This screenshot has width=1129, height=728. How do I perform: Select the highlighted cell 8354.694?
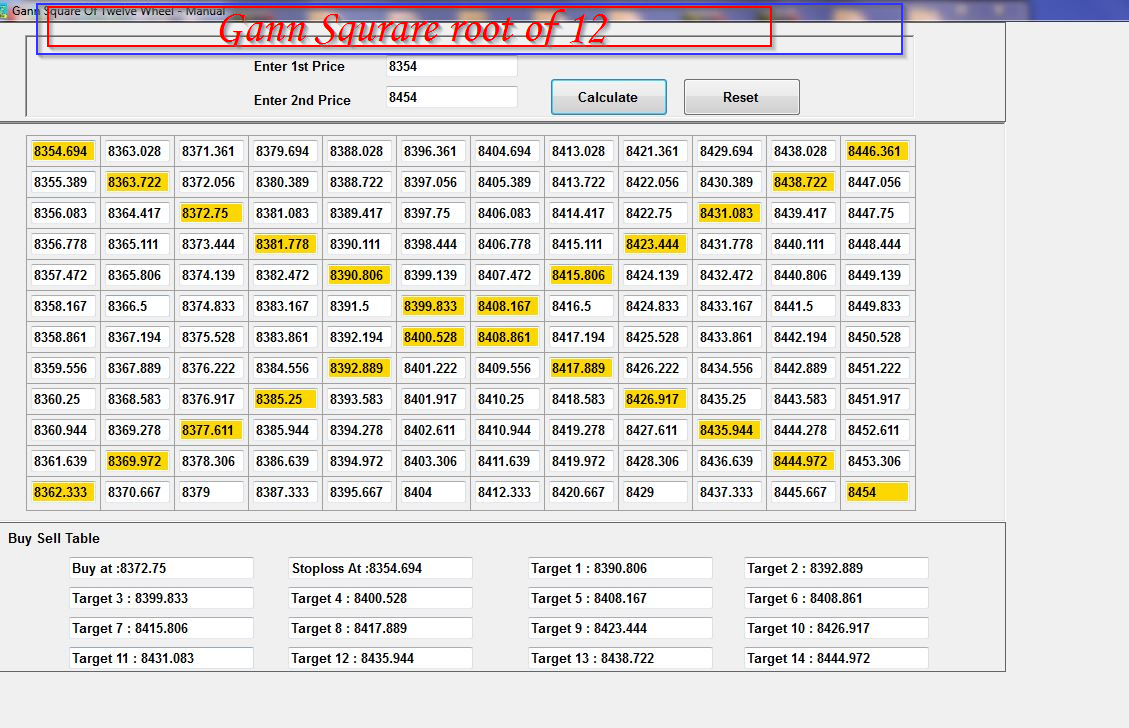(62, 151)
